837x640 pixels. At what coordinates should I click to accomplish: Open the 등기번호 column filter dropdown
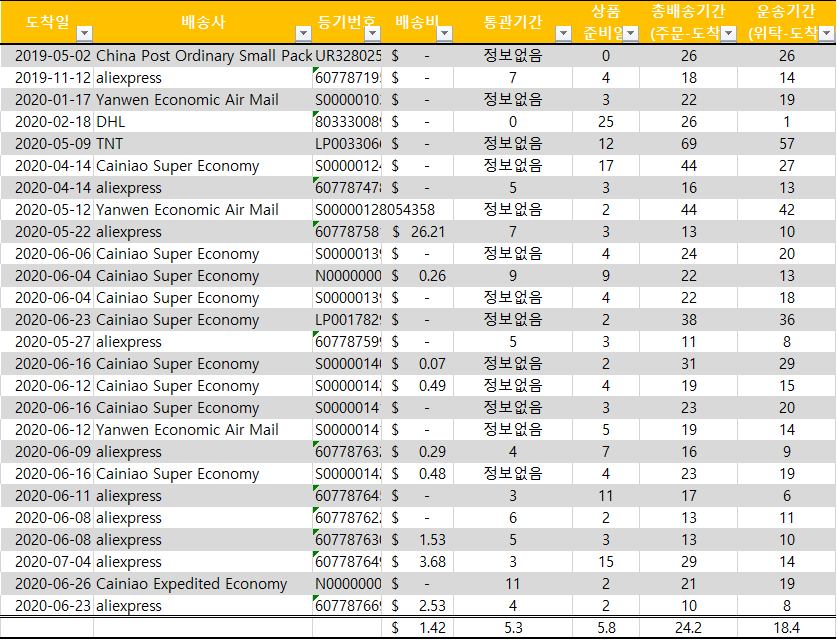click(373, 34)
